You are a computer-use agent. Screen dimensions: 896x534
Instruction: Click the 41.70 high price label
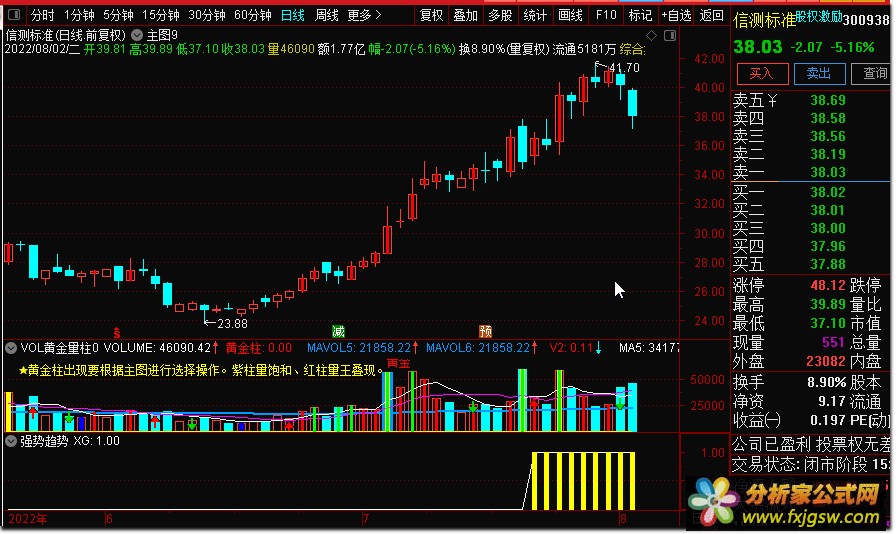(624, 67)
